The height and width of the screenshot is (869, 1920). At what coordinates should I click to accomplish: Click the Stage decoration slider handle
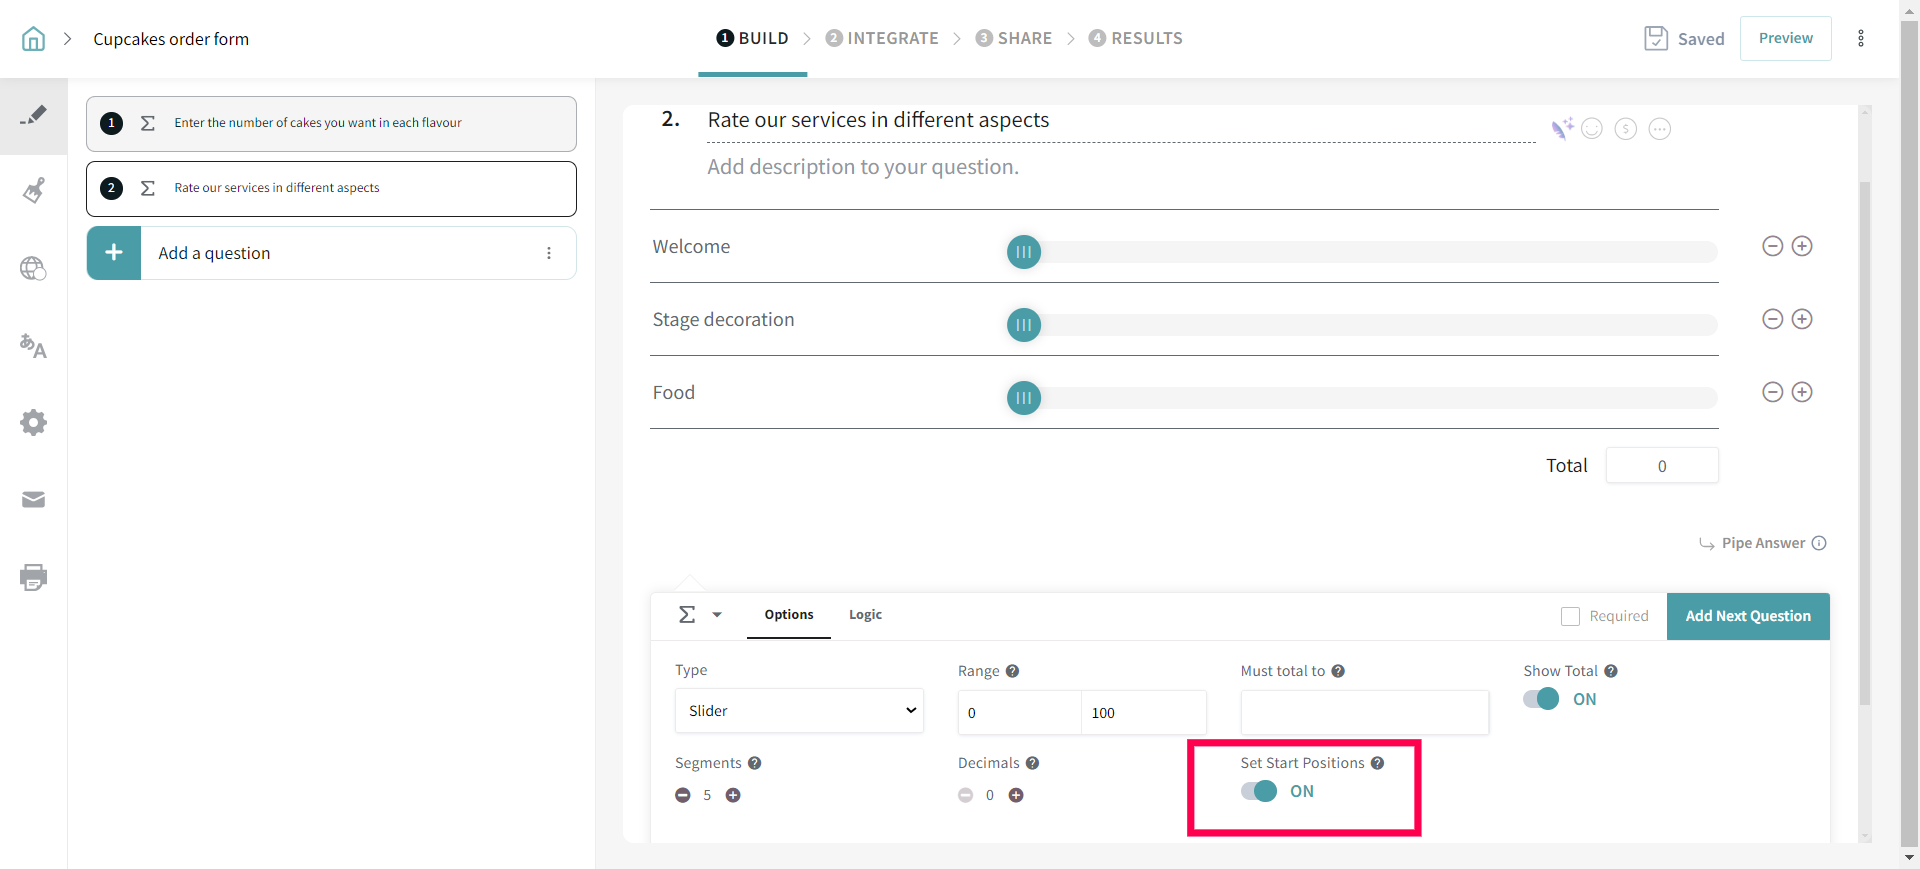(1023, 325)
